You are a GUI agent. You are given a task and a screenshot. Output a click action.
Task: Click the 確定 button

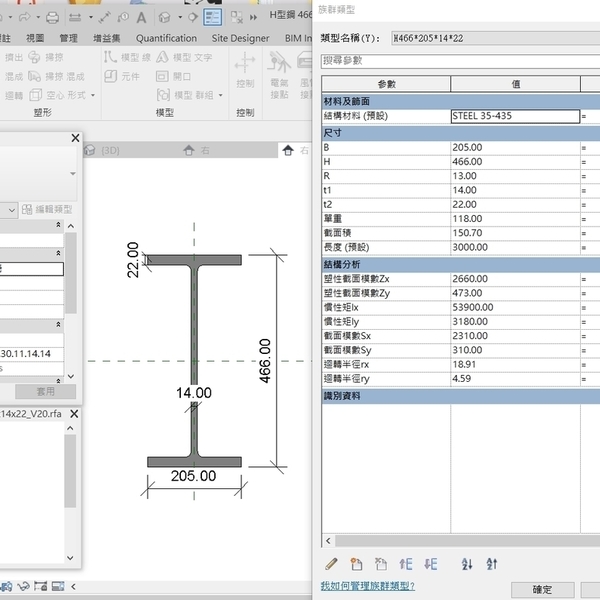pyautogui.click(x=541, y=589)
